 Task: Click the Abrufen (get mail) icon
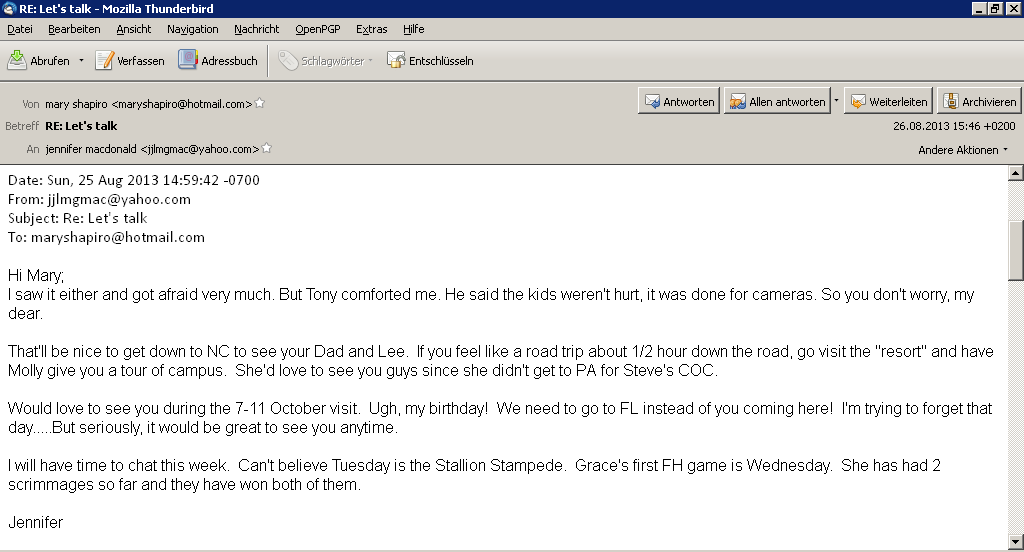(18, 60)
